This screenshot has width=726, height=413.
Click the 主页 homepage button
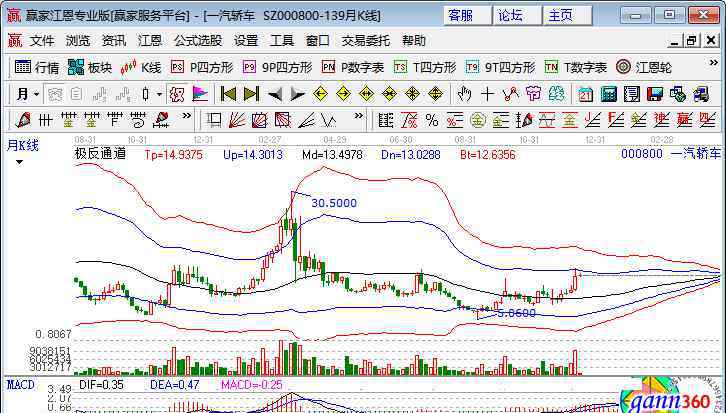(568, 16)
